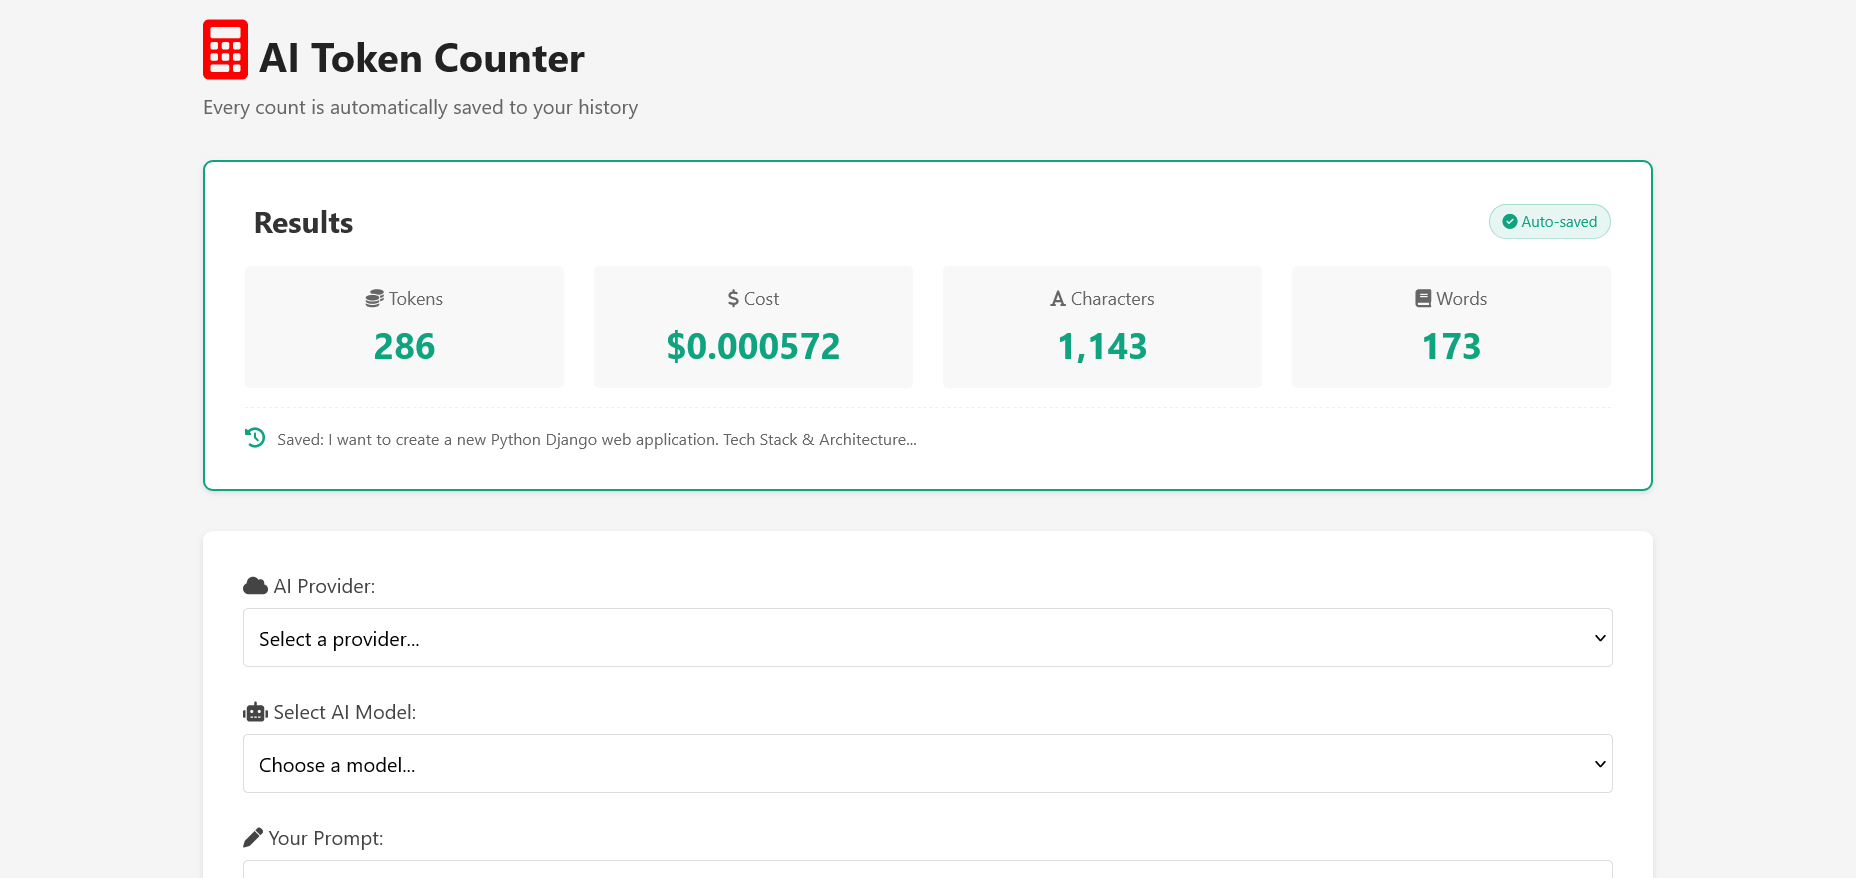Select the Results section heading

tap(303, 222)
